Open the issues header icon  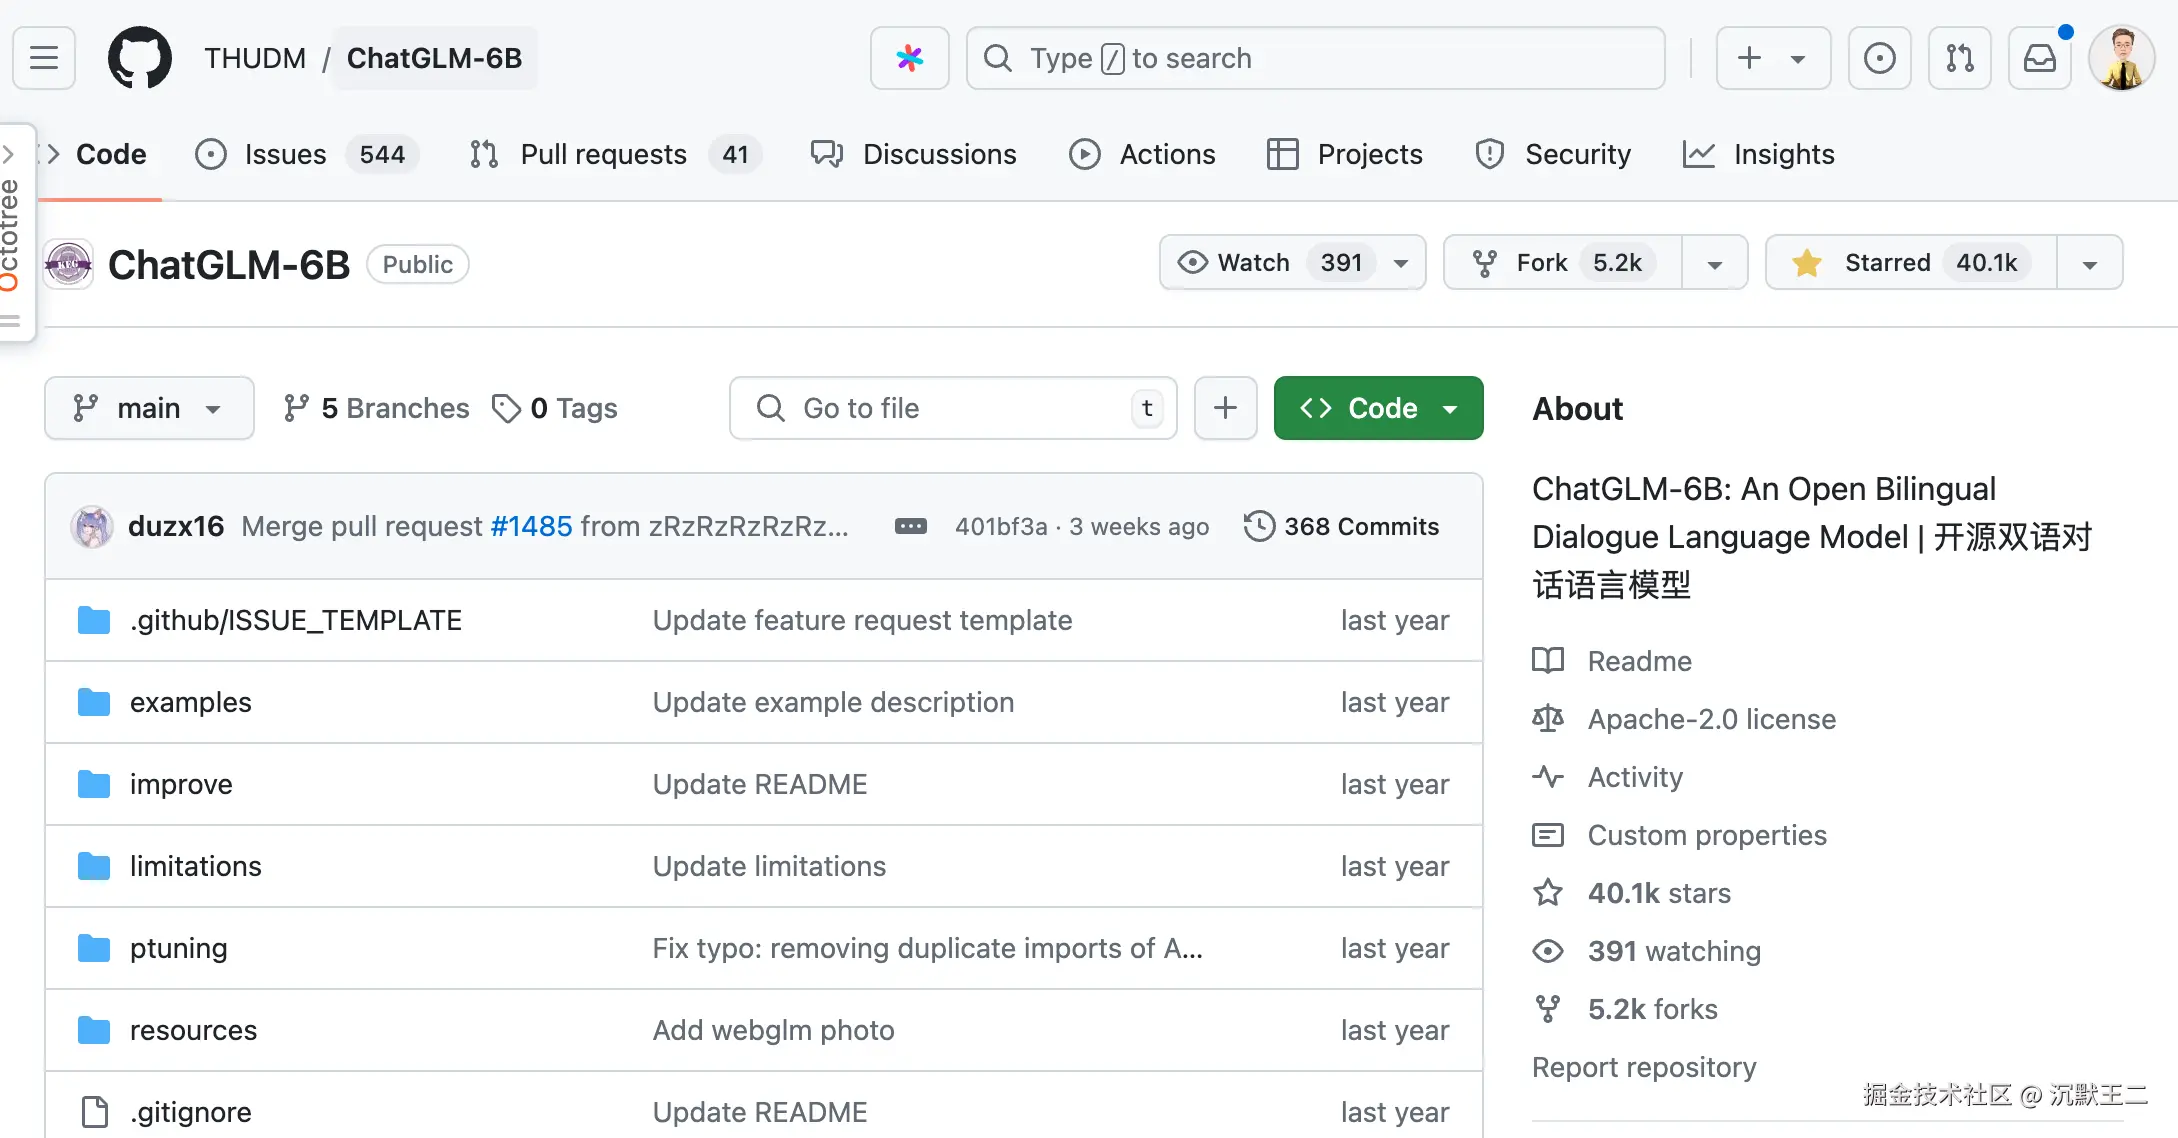tap(1879, 58)
